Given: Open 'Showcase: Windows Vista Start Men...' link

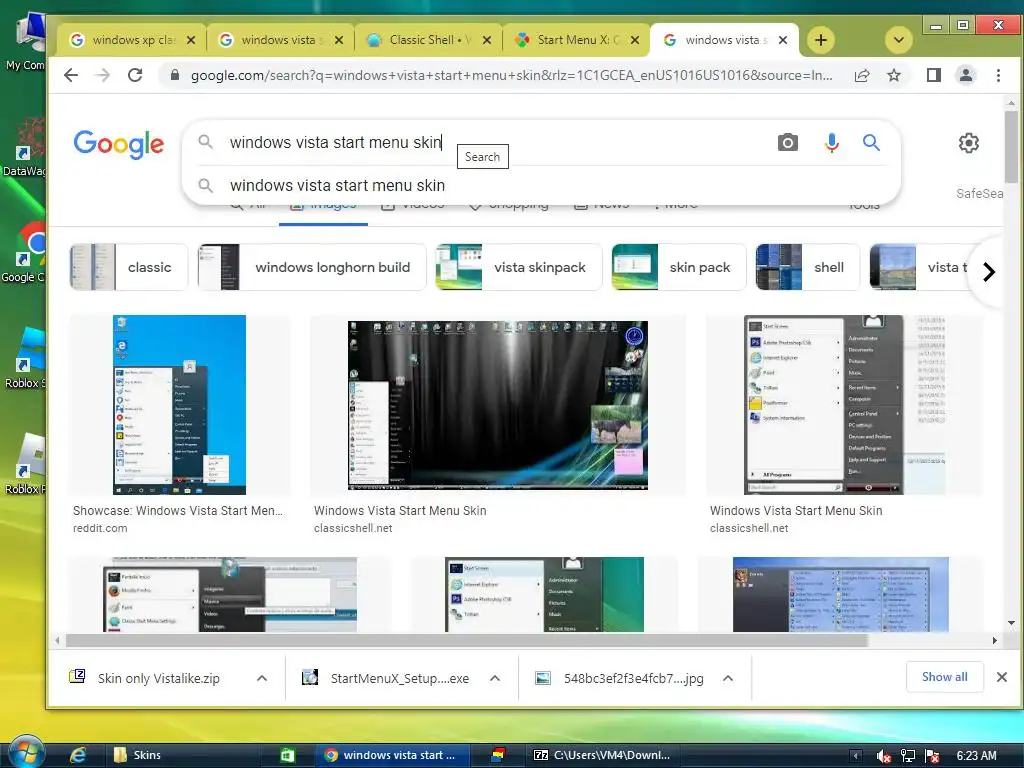Looking at the screenshot, I should point(178,511).
